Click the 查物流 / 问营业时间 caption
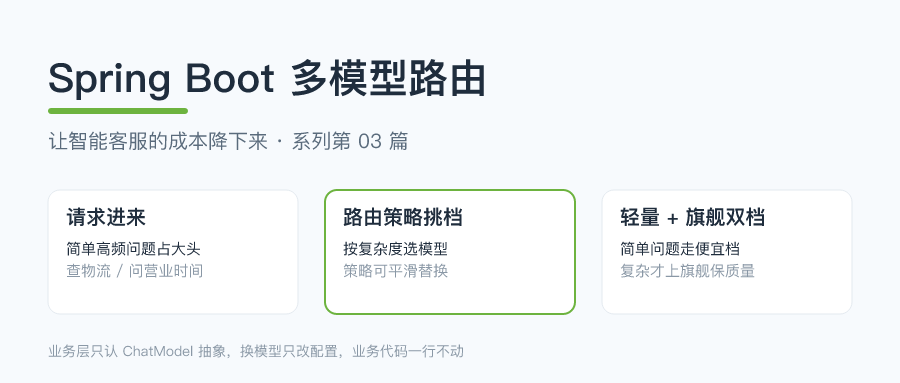This screenshot has height=383, width=900. (135, 271)
